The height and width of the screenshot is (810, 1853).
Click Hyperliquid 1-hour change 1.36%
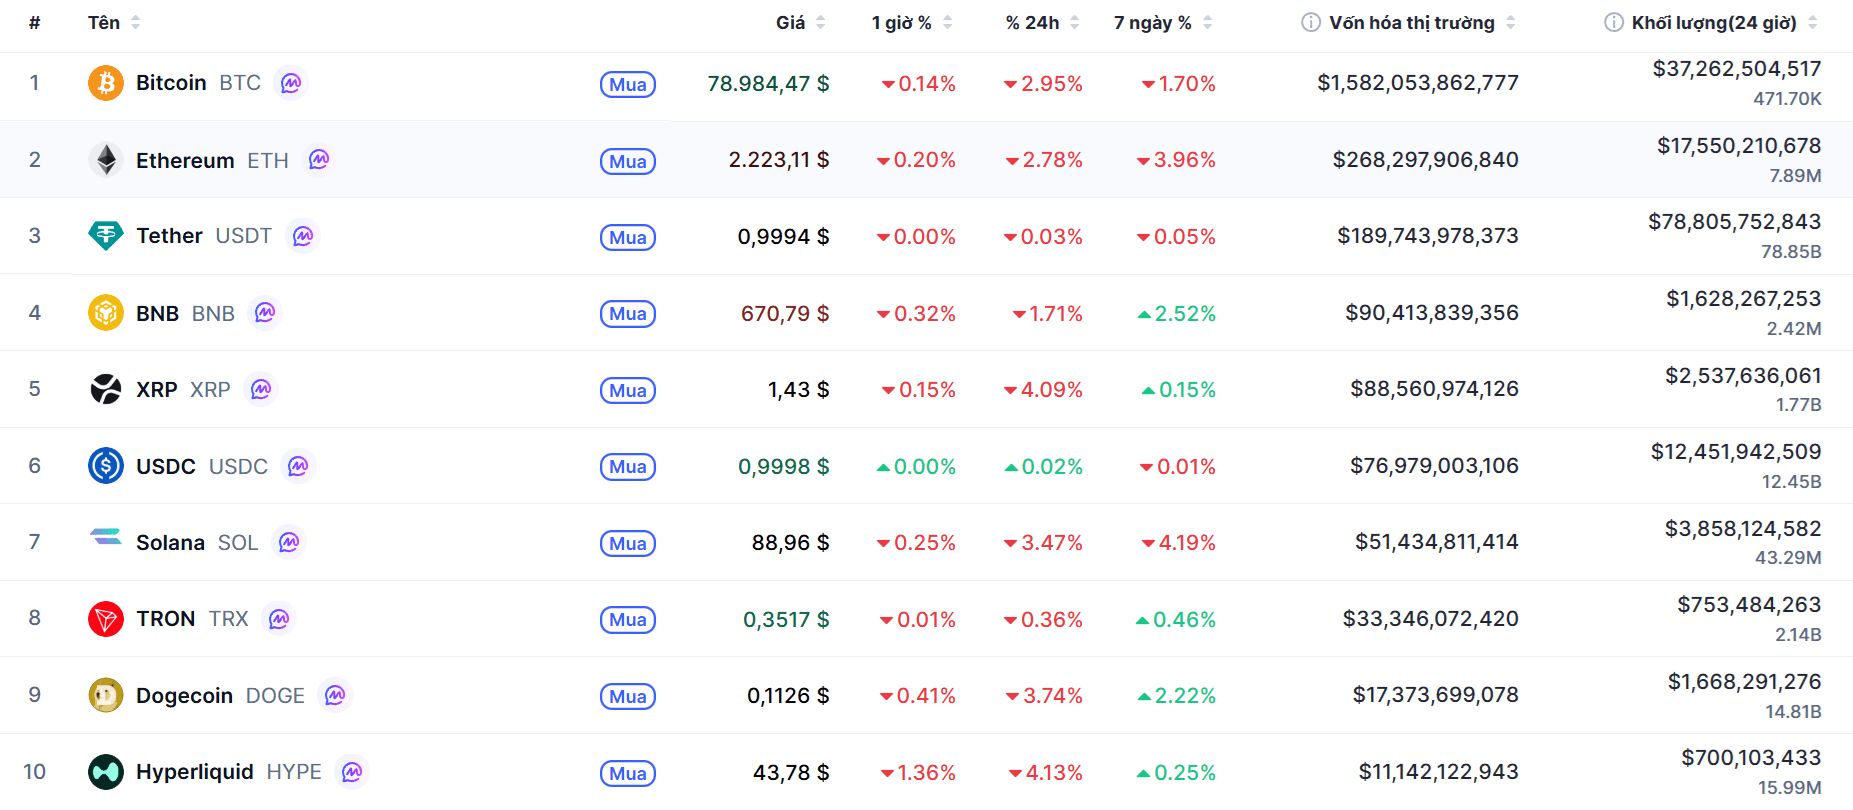click(x=918, y=772)
